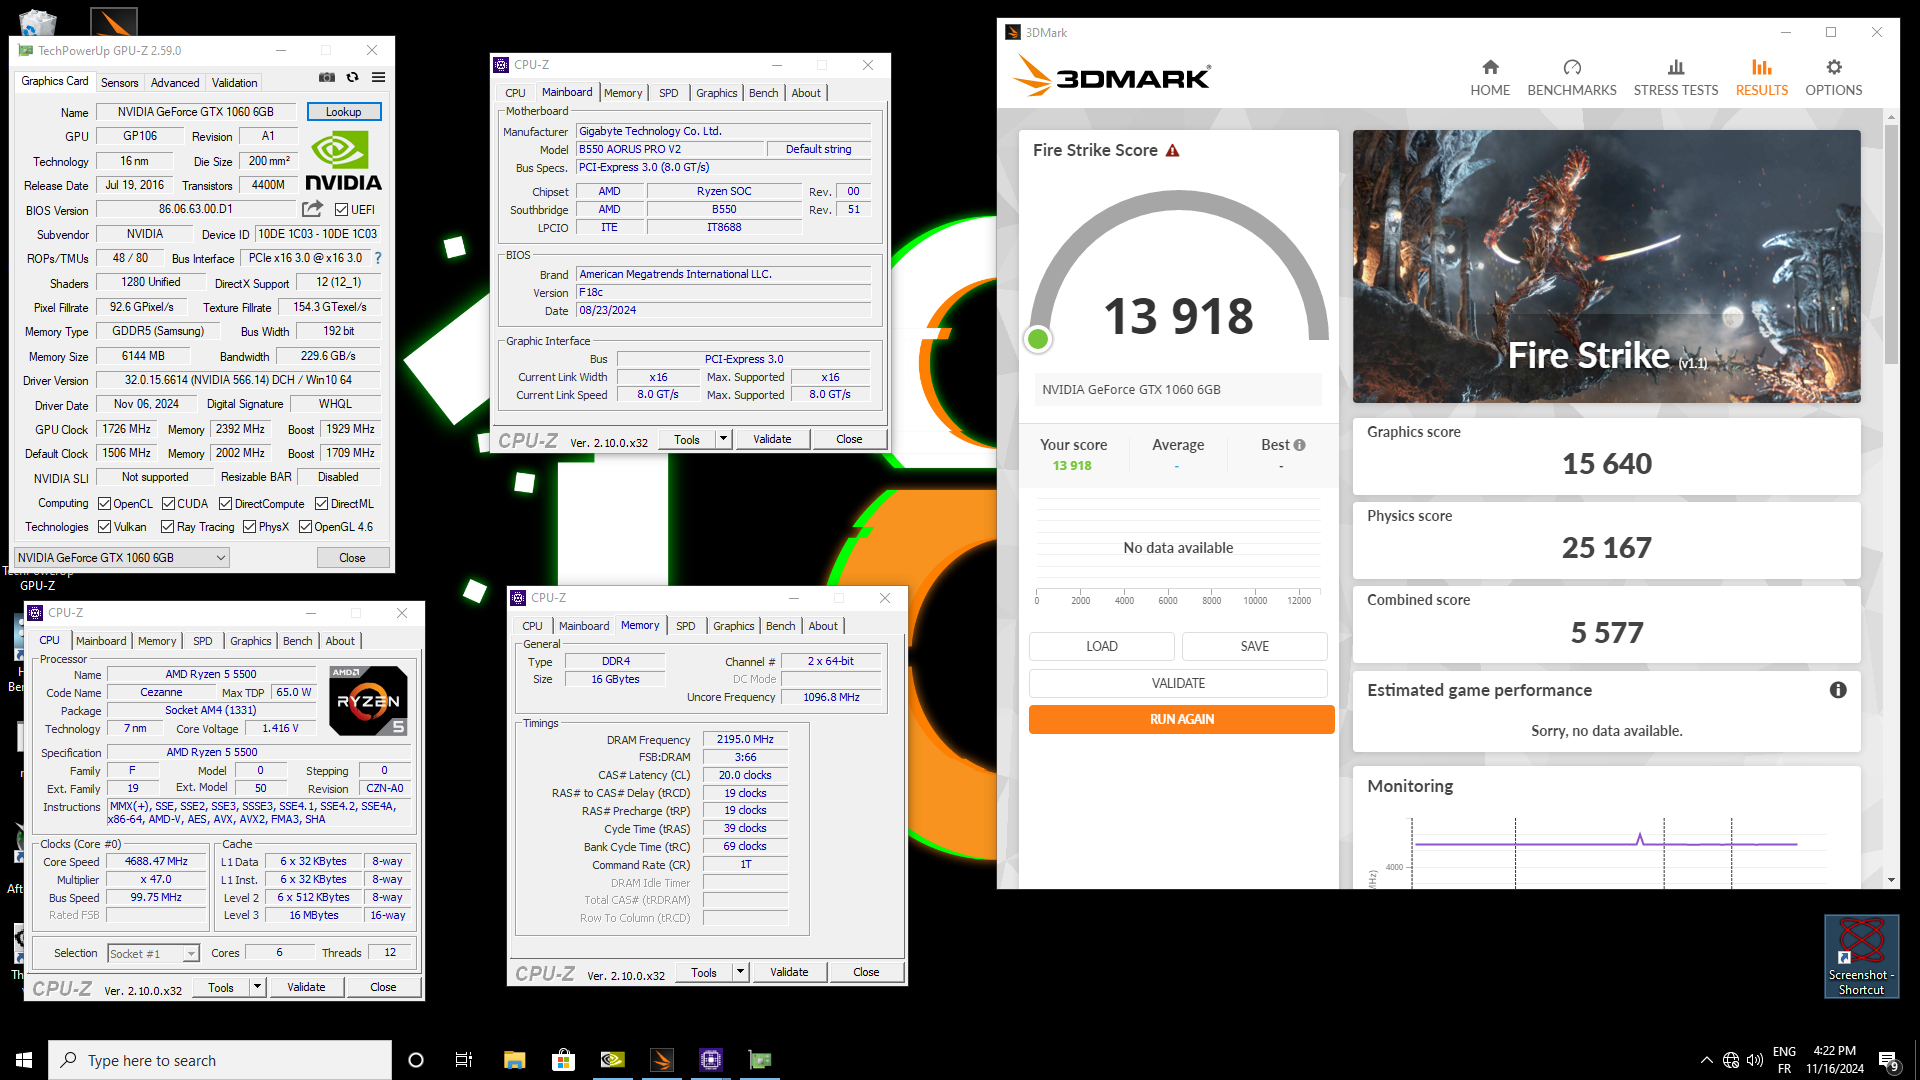Click the LOAD button in 3DMark
Viewport: 1920px width, 1080px height.
tap(1102, 646)
